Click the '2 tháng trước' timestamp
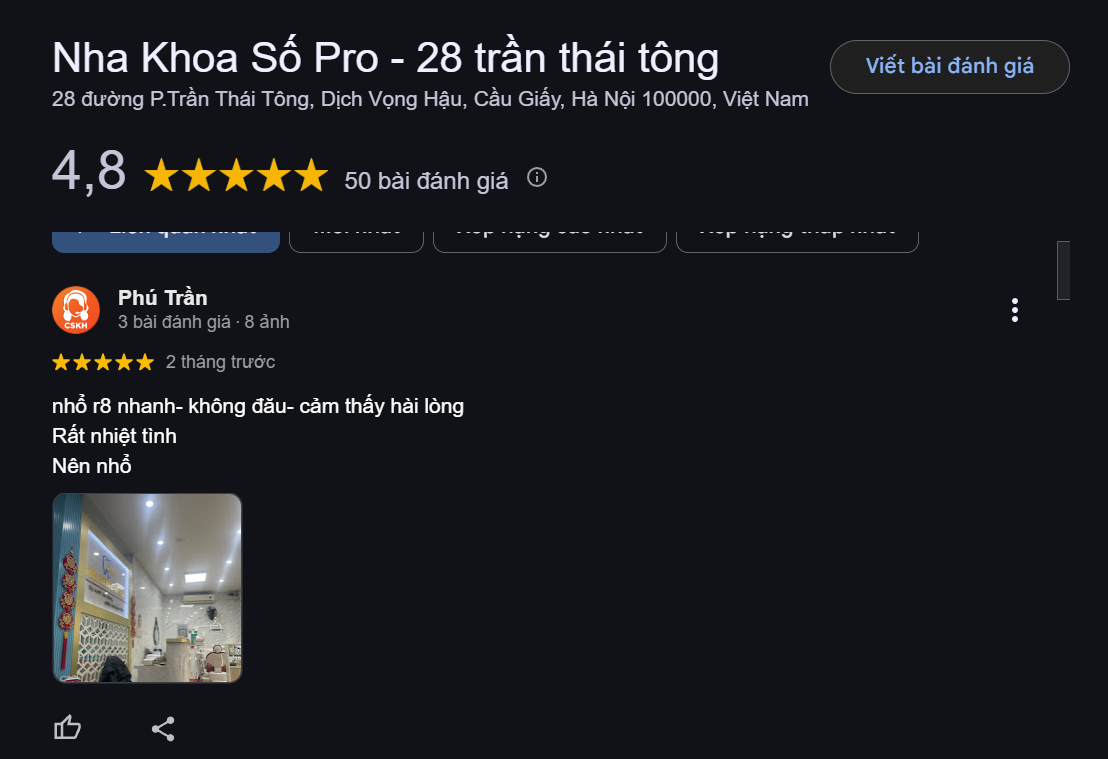Screen dimensions: 1108x759 click(220, 362)
